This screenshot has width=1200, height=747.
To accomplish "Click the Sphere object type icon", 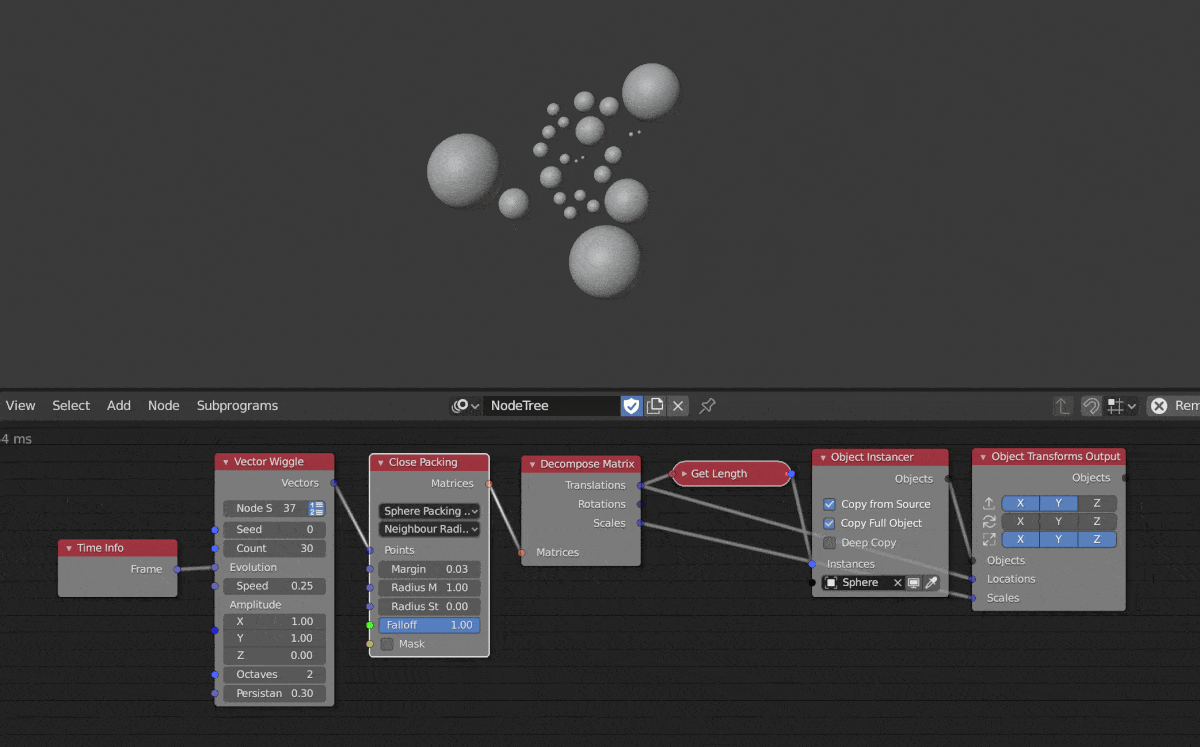I will pos(831,583).
